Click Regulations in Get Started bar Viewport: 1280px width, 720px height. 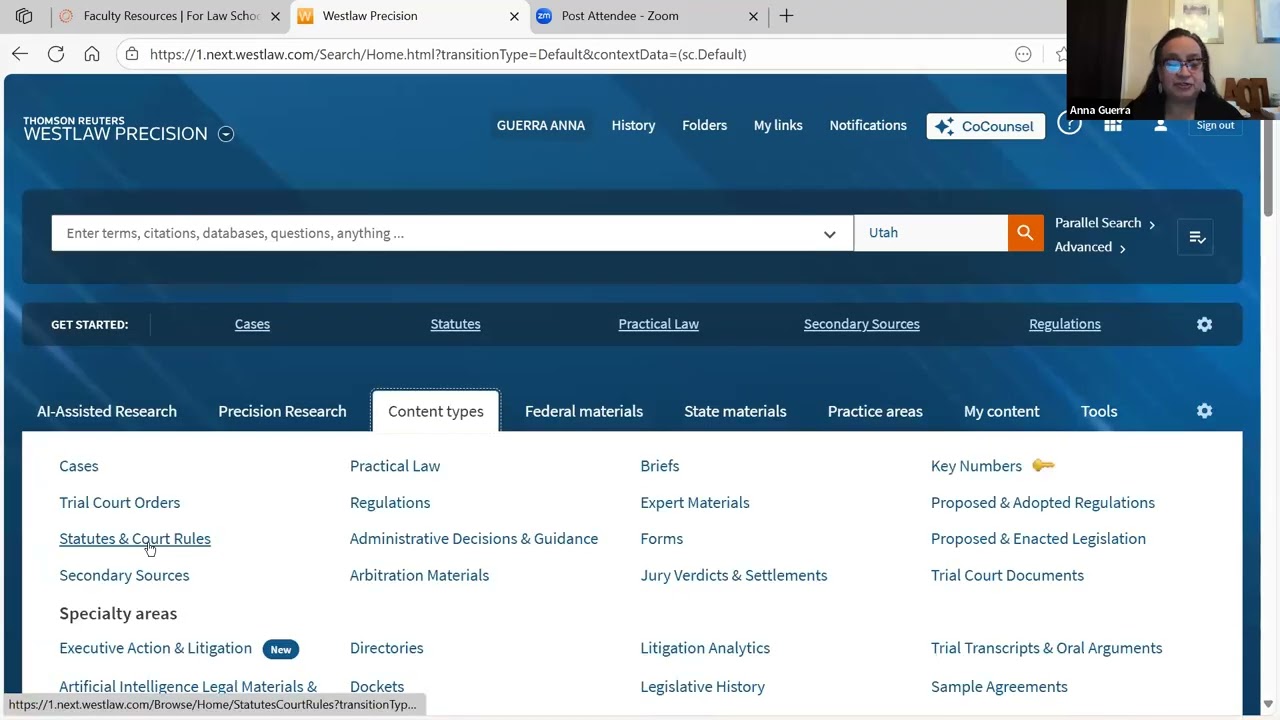tap(1065, 324)
